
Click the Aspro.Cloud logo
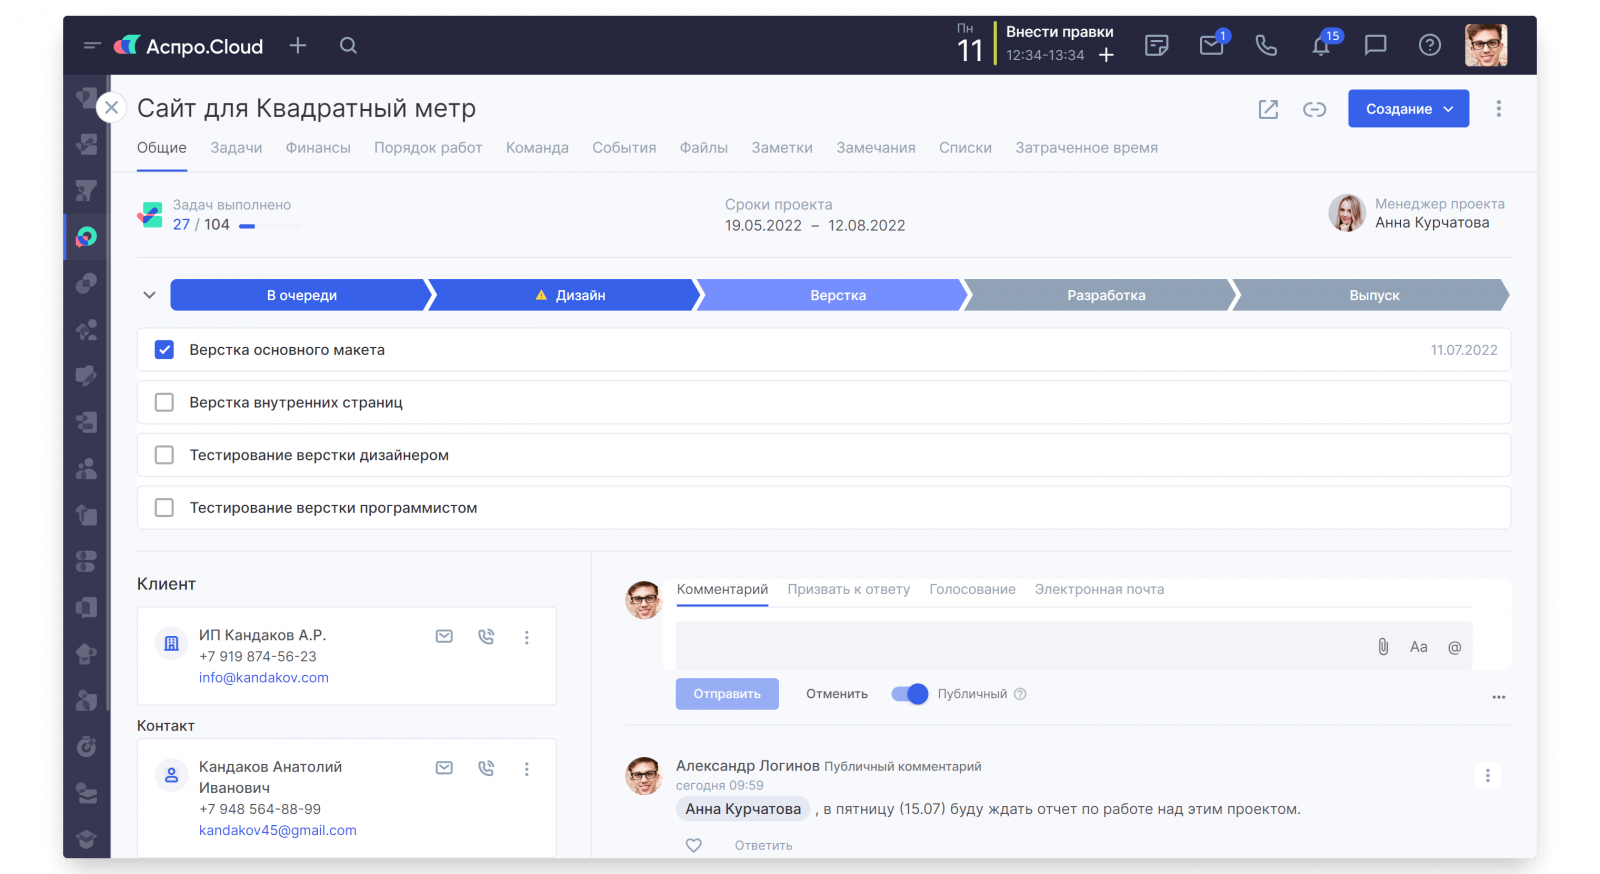188,46
